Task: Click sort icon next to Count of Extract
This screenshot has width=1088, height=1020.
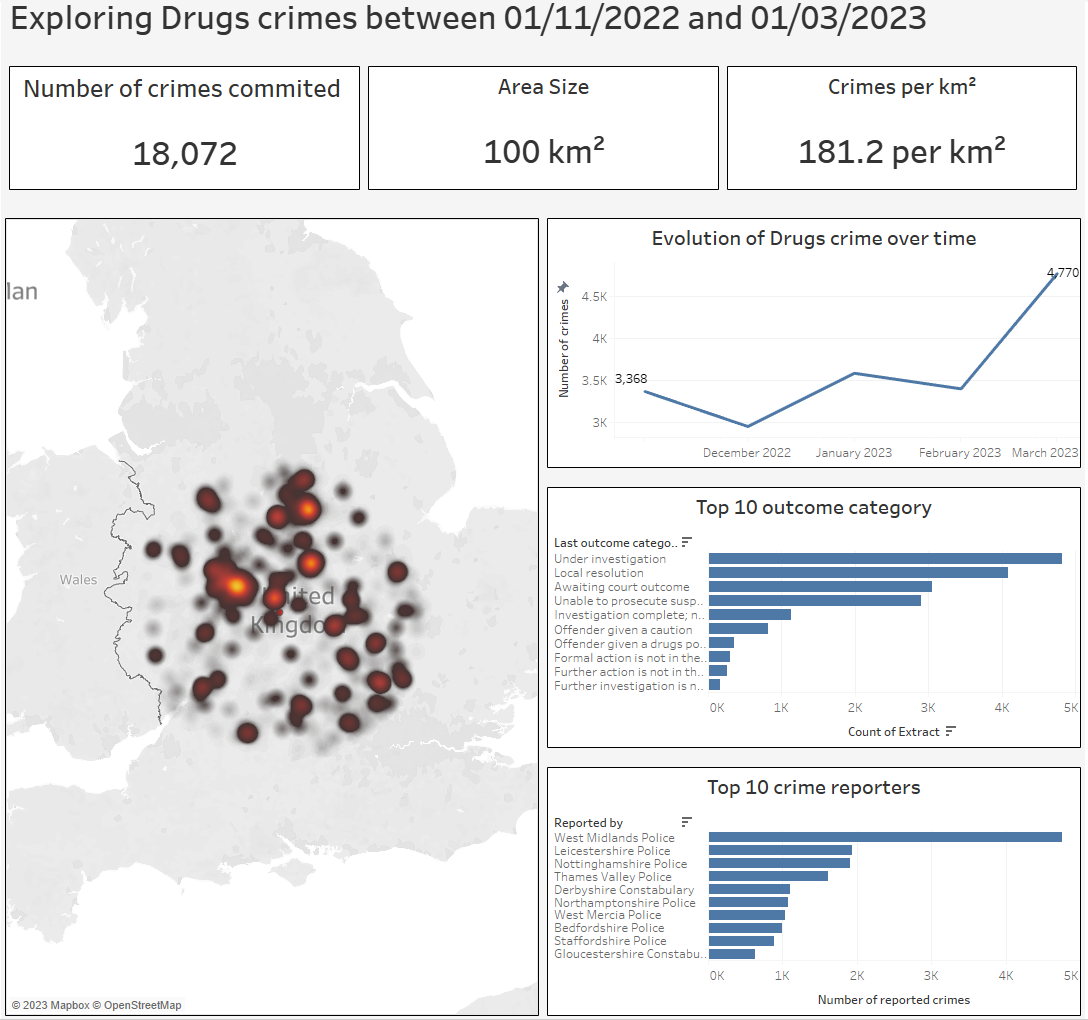Action: 951,731
